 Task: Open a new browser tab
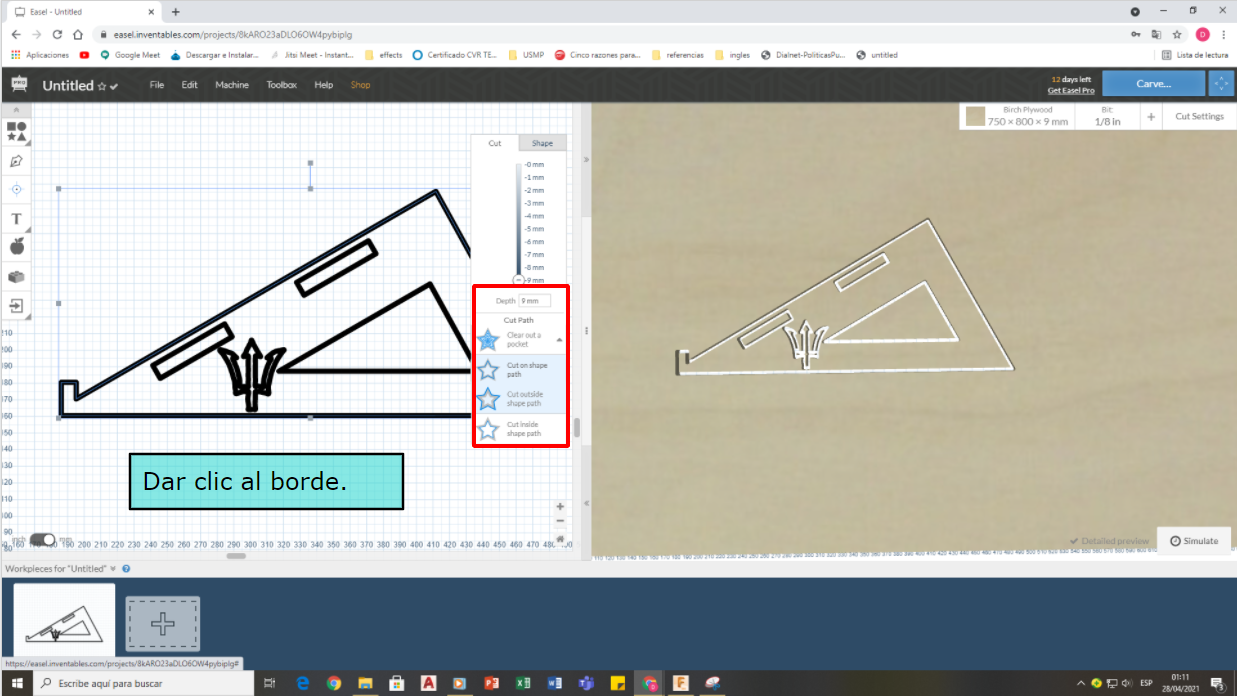coord(176,12)
